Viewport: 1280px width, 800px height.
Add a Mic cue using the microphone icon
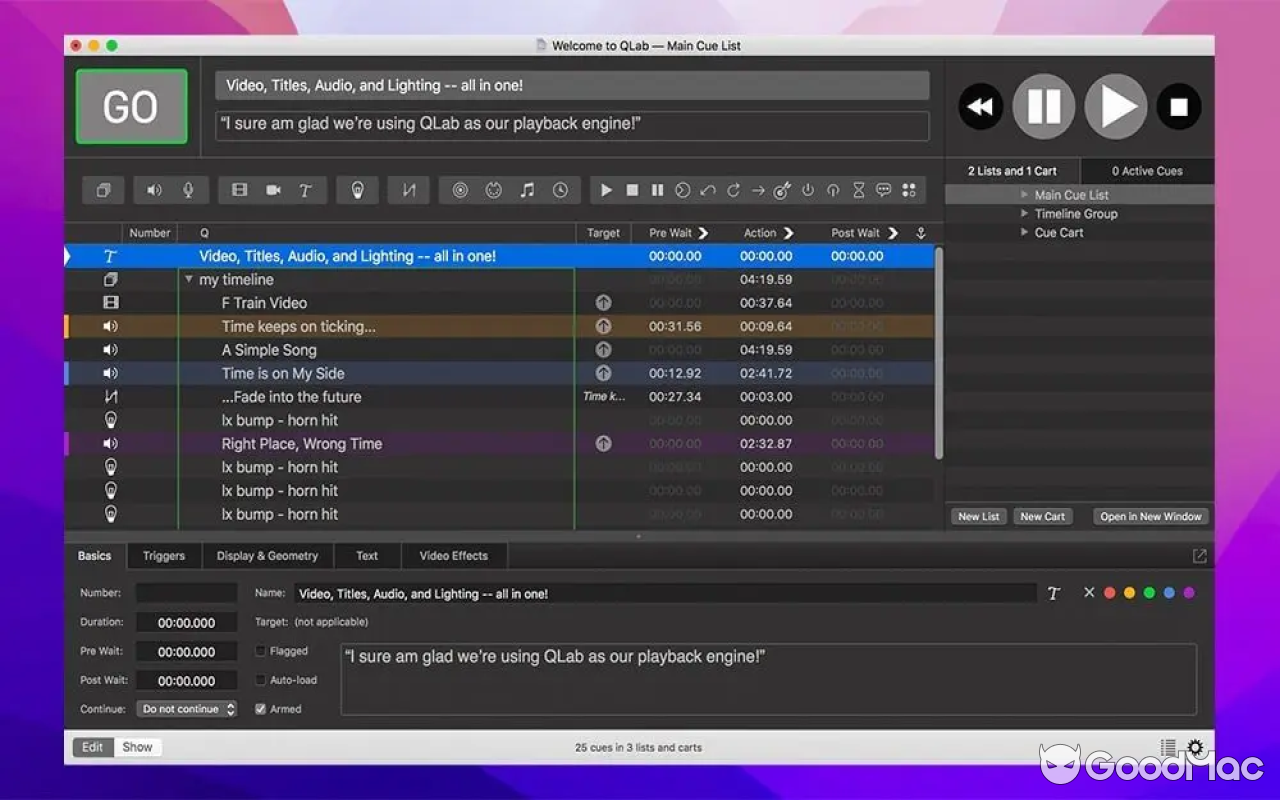(x=188, y=190)
